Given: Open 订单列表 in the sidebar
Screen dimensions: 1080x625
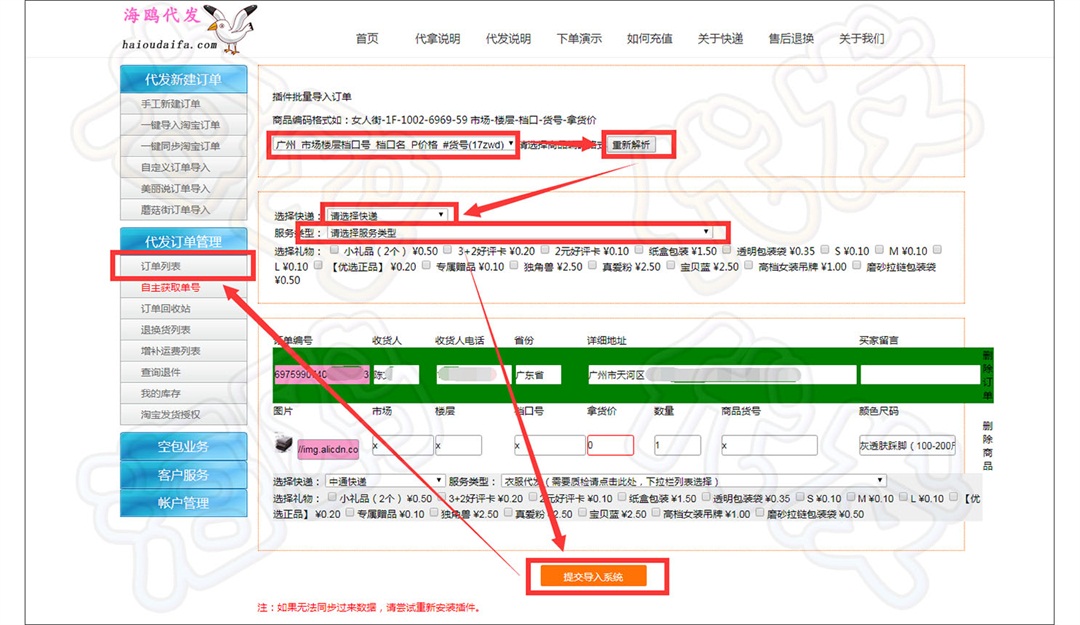Looking at the screenshot, I should coord(162,267).
